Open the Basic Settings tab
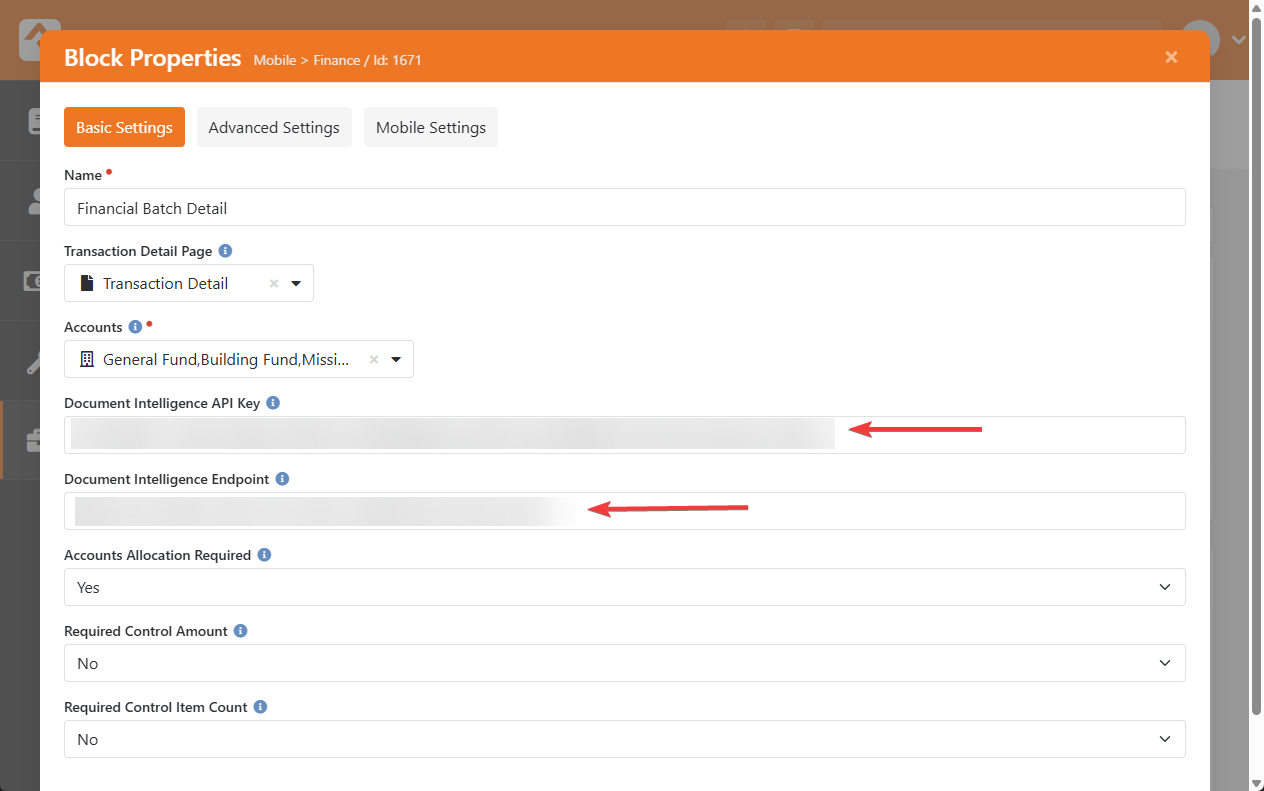 coord(124,127)
